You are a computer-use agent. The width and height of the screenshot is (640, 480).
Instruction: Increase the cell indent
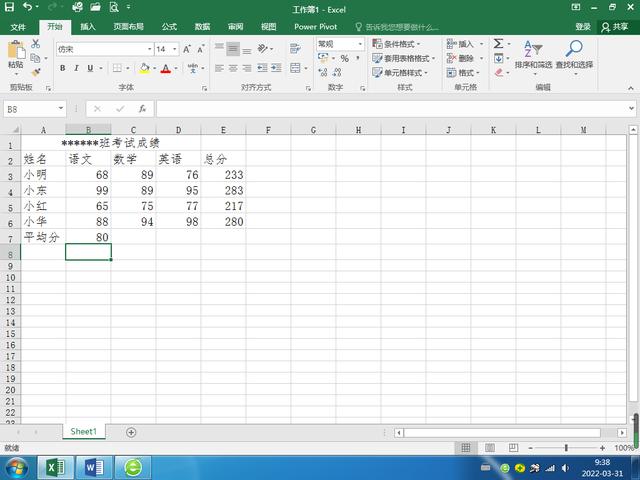(276, 68)
